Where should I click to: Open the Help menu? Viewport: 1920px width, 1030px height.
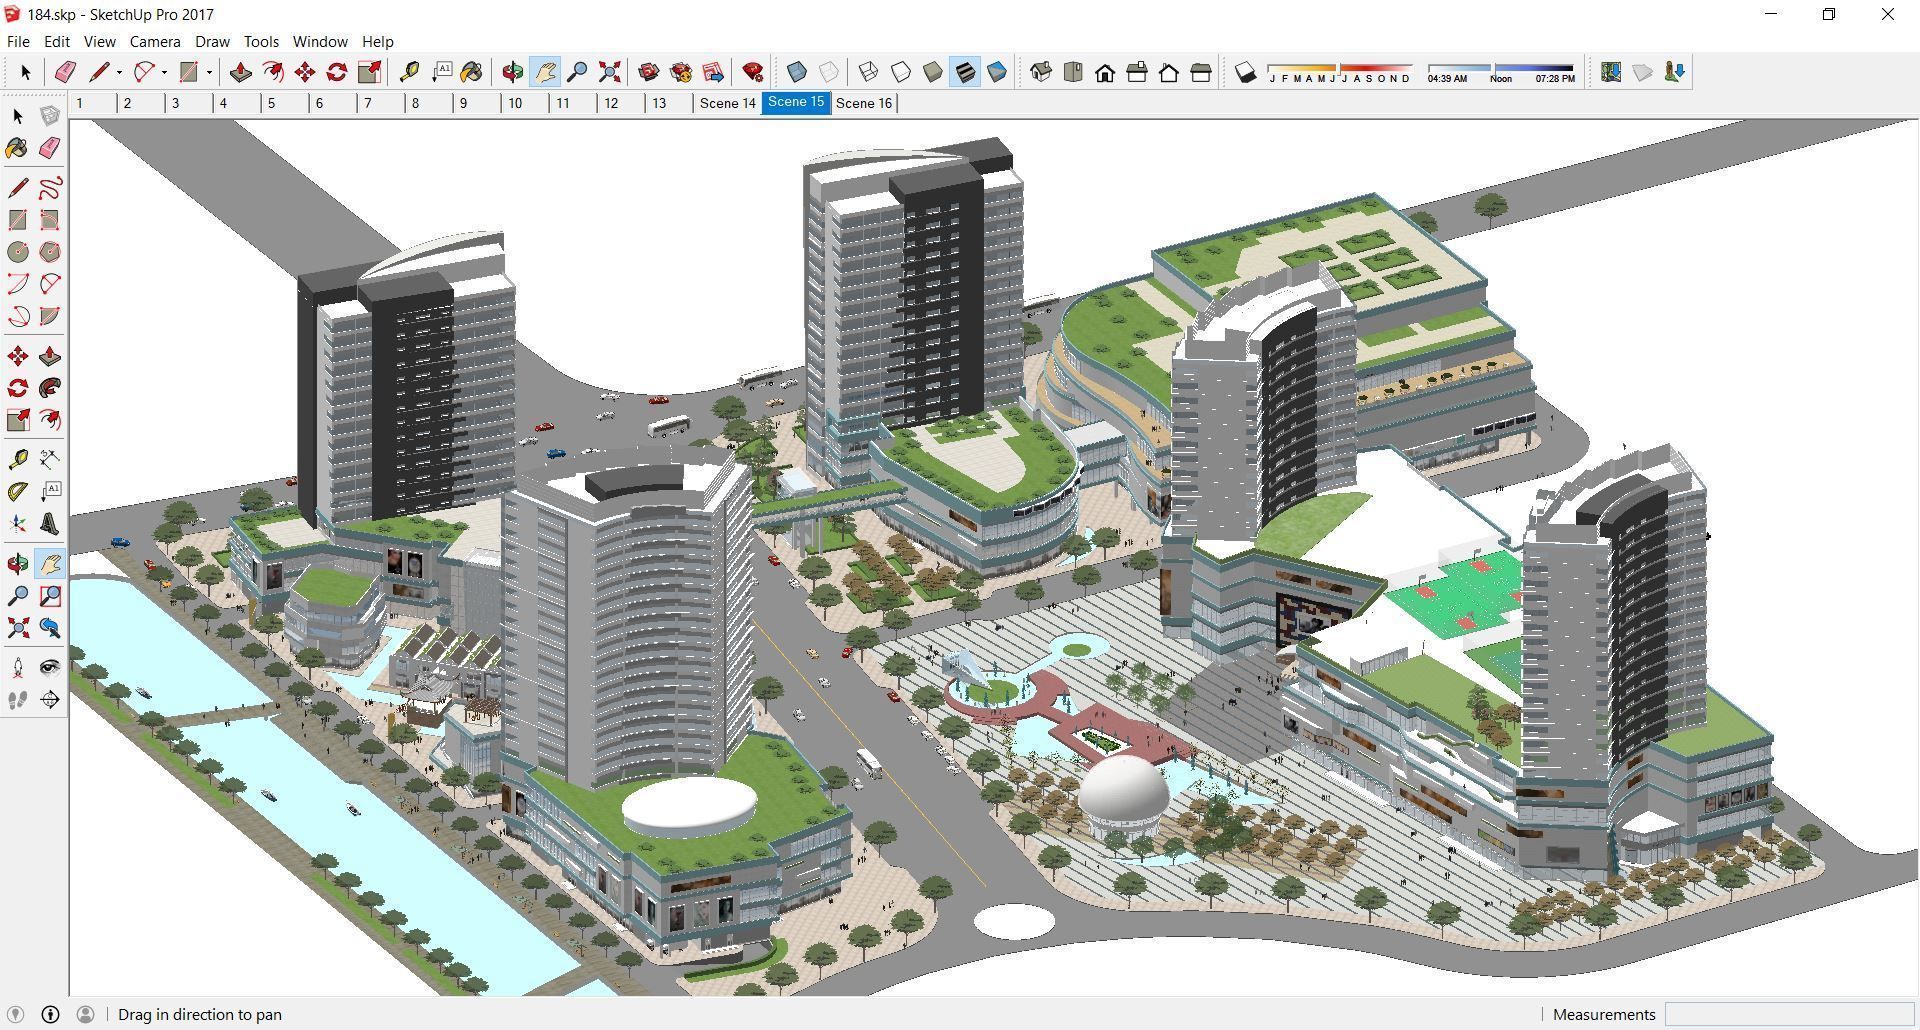click(377, 42)
